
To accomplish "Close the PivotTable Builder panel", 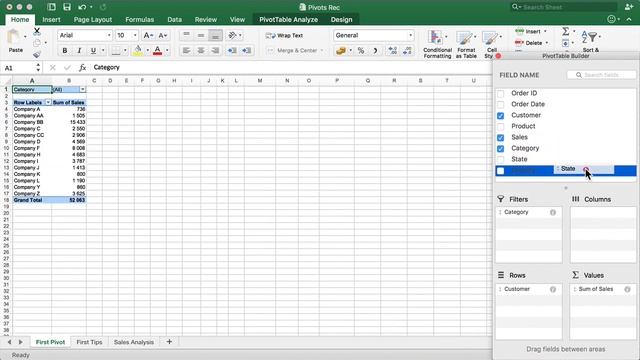I will tap(498, 56).
